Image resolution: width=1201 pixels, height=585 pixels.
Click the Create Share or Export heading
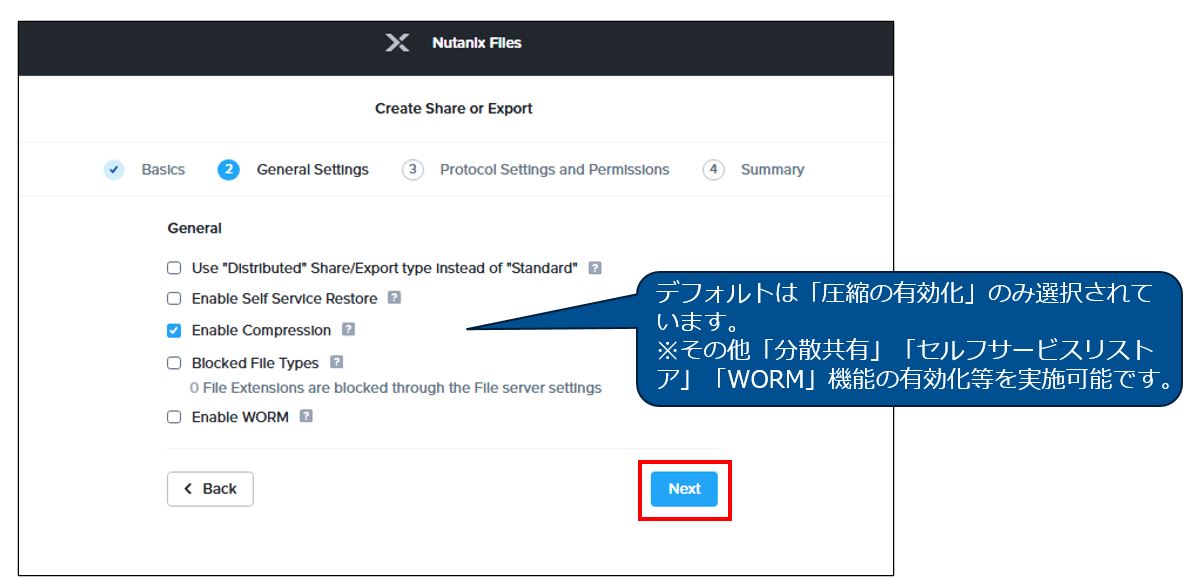click(x=454, y=109)
